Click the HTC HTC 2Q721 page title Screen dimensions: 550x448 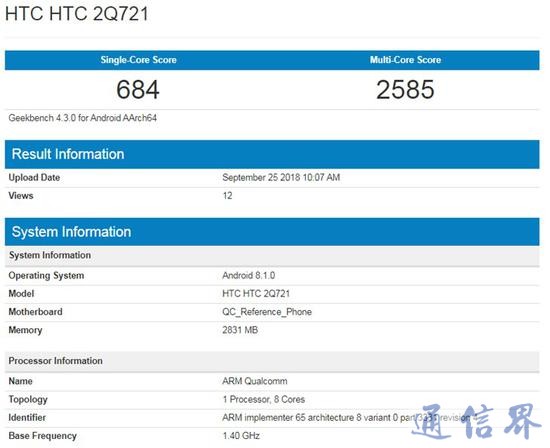[76, 14]
